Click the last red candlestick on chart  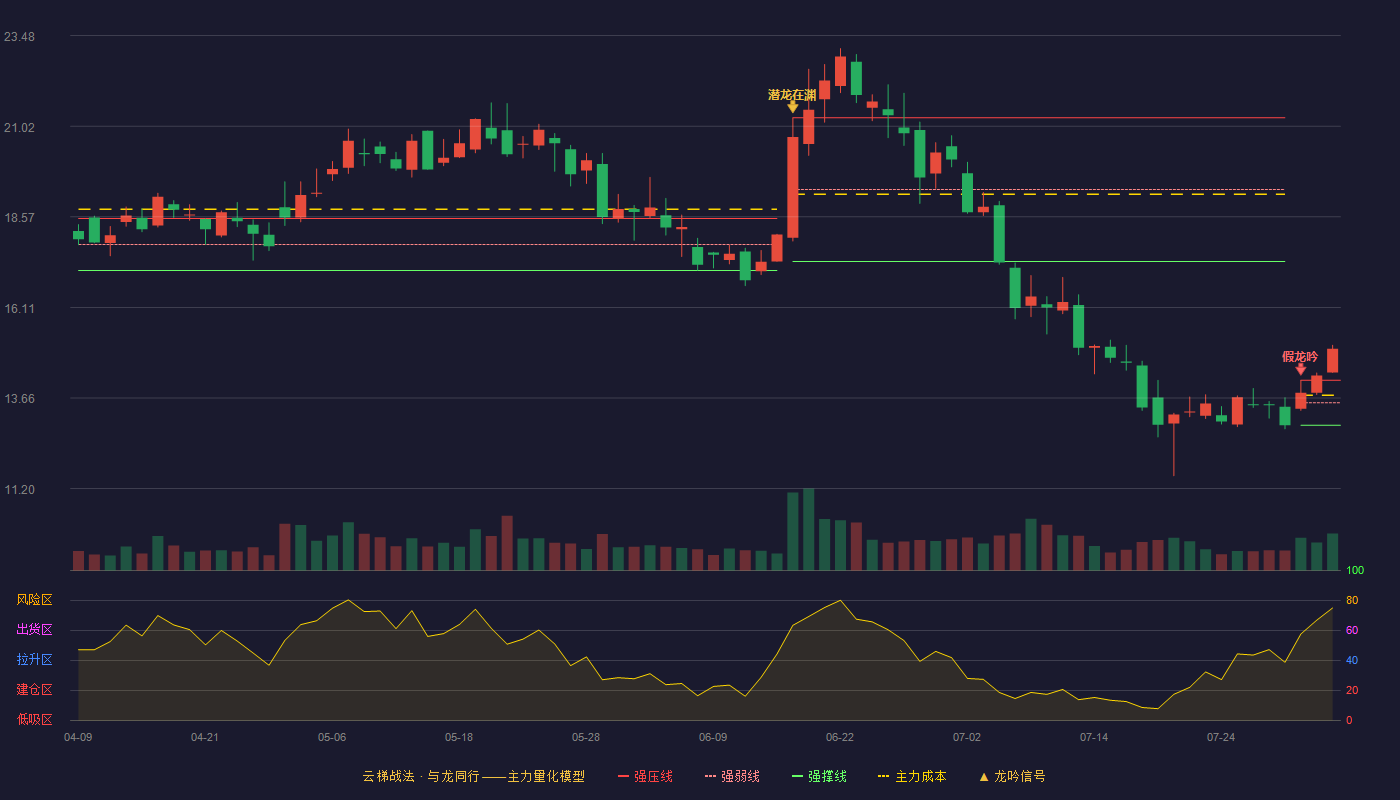click(1332, 360)
